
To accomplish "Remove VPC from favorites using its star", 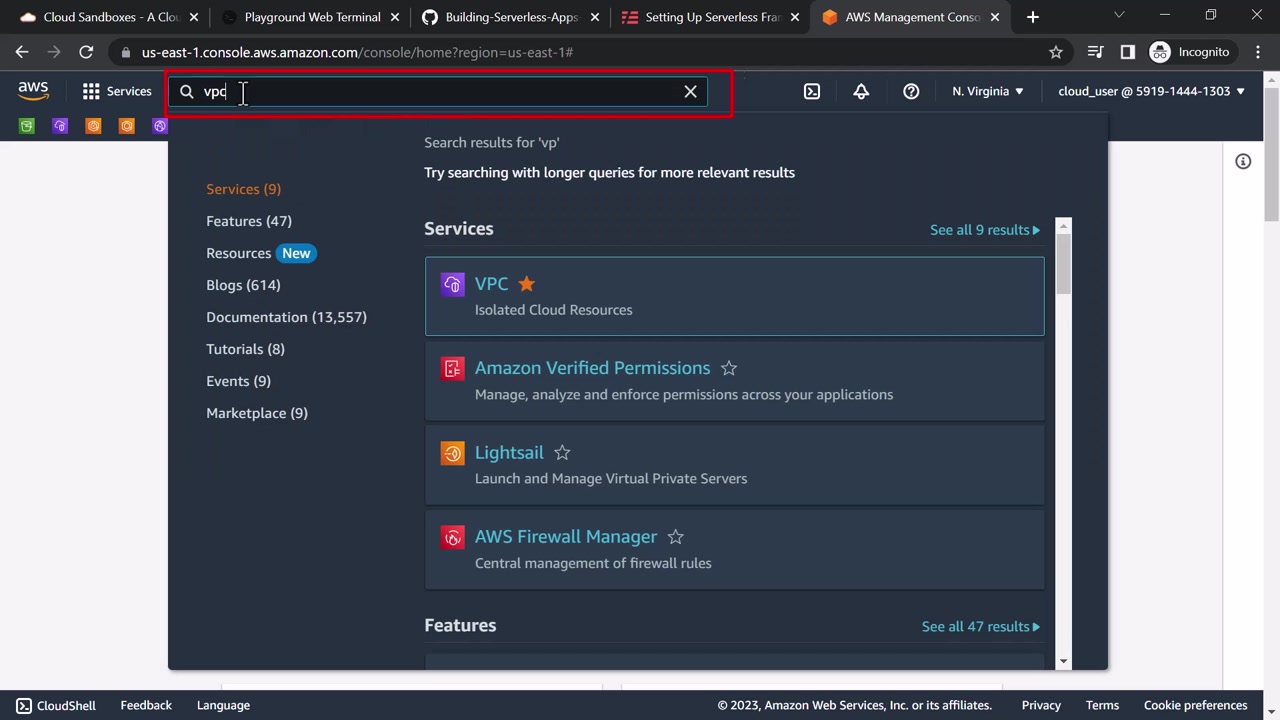I will tap(526, 284).
